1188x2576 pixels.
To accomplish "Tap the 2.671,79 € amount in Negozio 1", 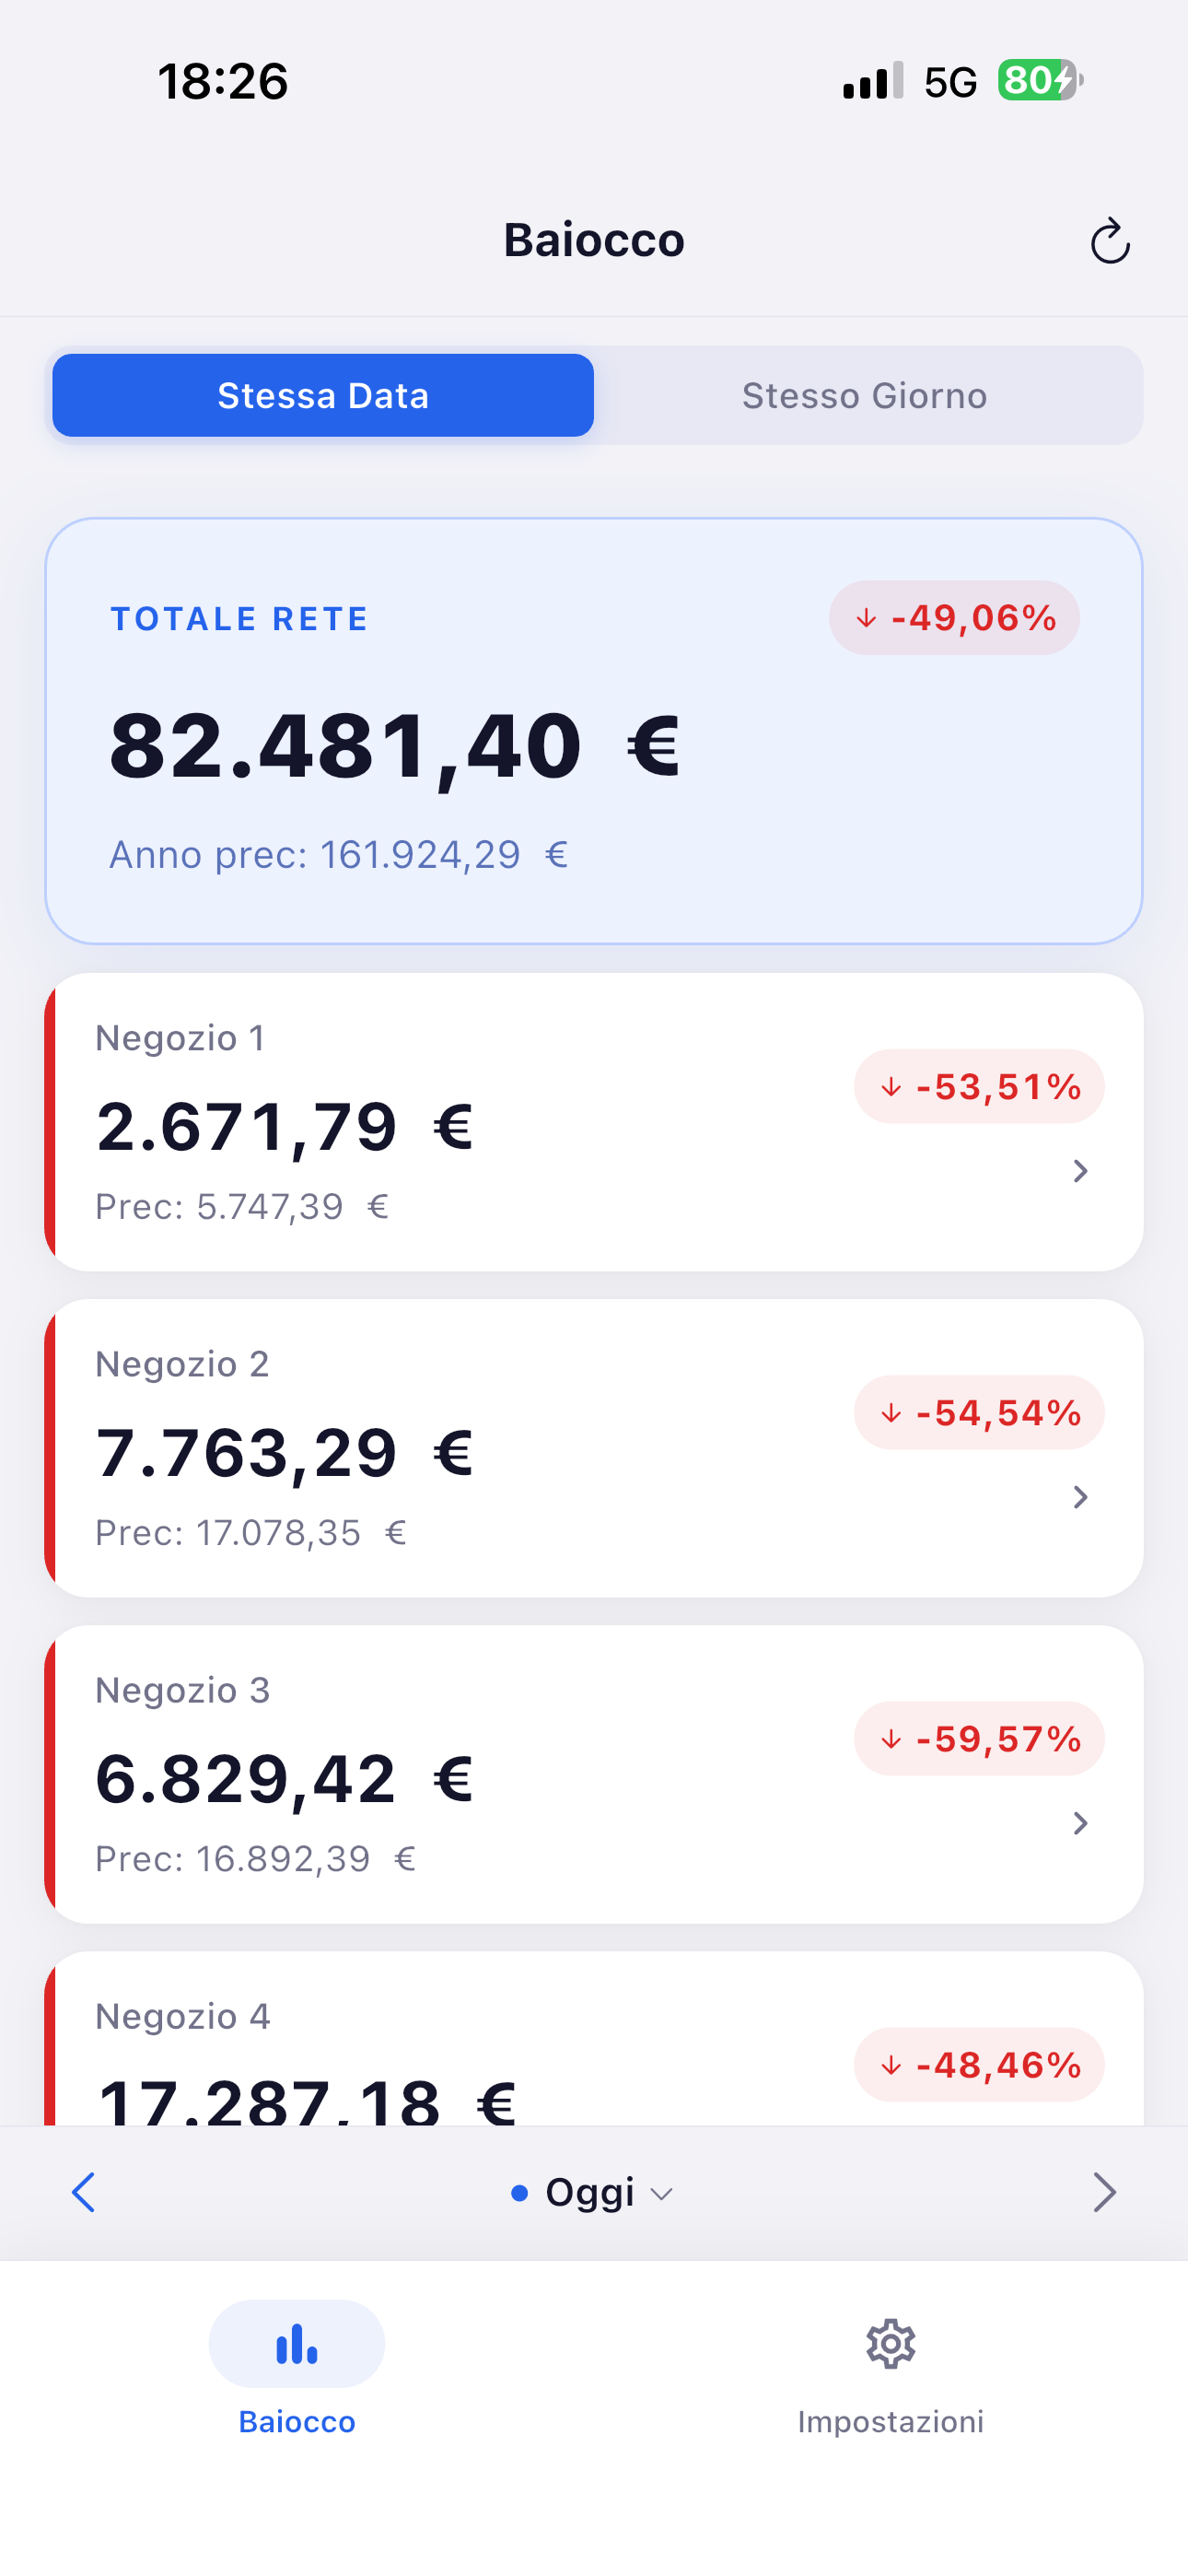I will click(284, 1127).
